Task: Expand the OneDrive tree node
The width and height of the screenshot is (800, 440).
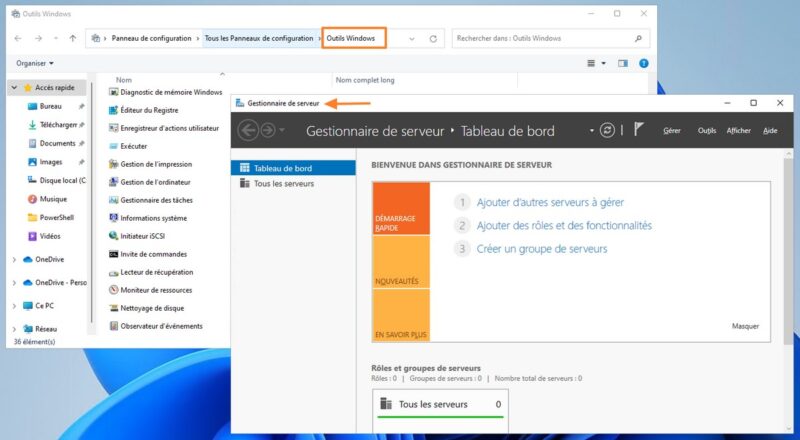Action: click(x=14, y=260)
